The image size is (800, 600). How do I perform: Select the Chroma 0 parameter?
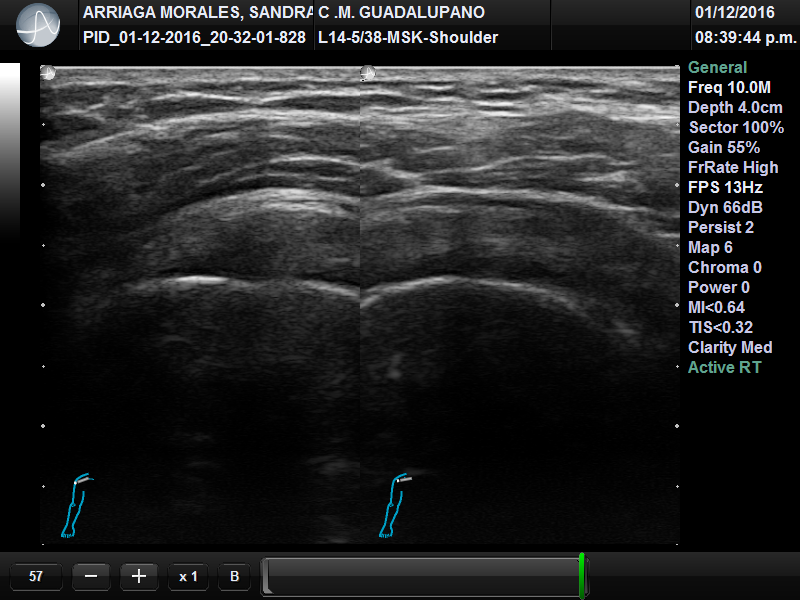click(x=724, y=267)
